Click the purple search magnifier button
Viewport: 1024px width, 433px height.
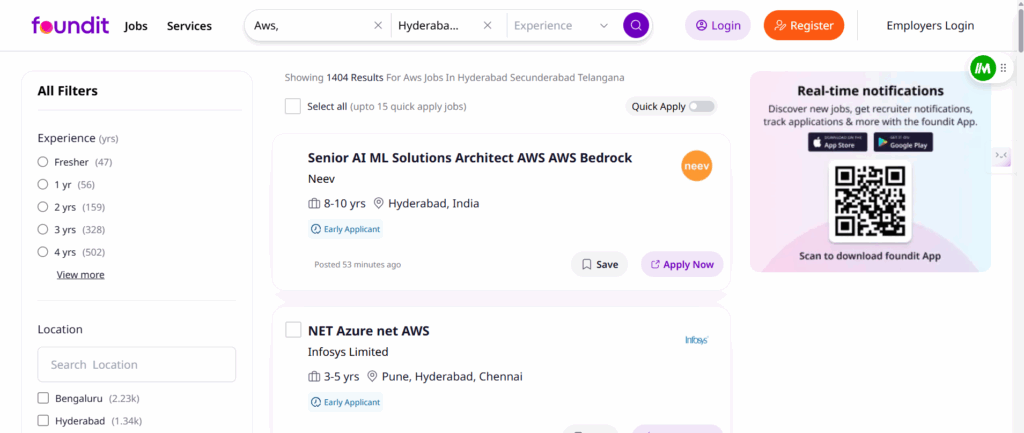(636, 25)
